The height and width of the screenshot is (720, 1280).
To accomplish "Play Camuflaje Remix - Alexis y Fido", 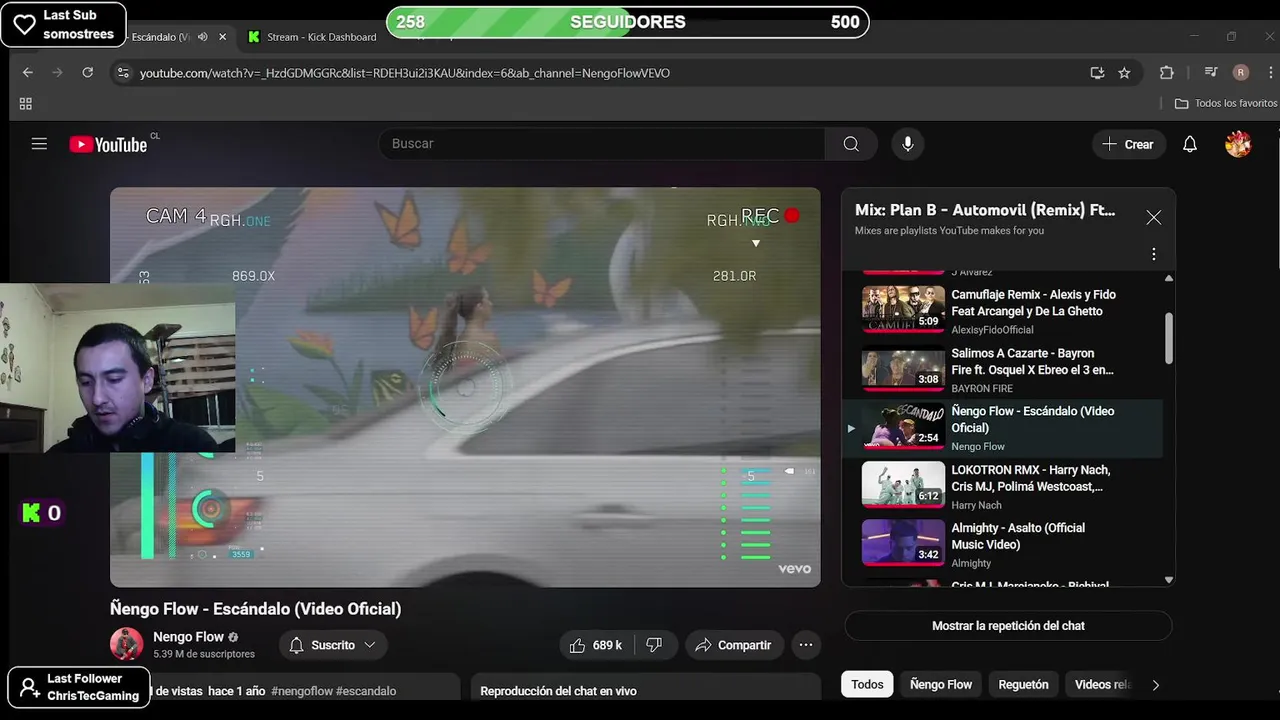I will click(1002, 311).
